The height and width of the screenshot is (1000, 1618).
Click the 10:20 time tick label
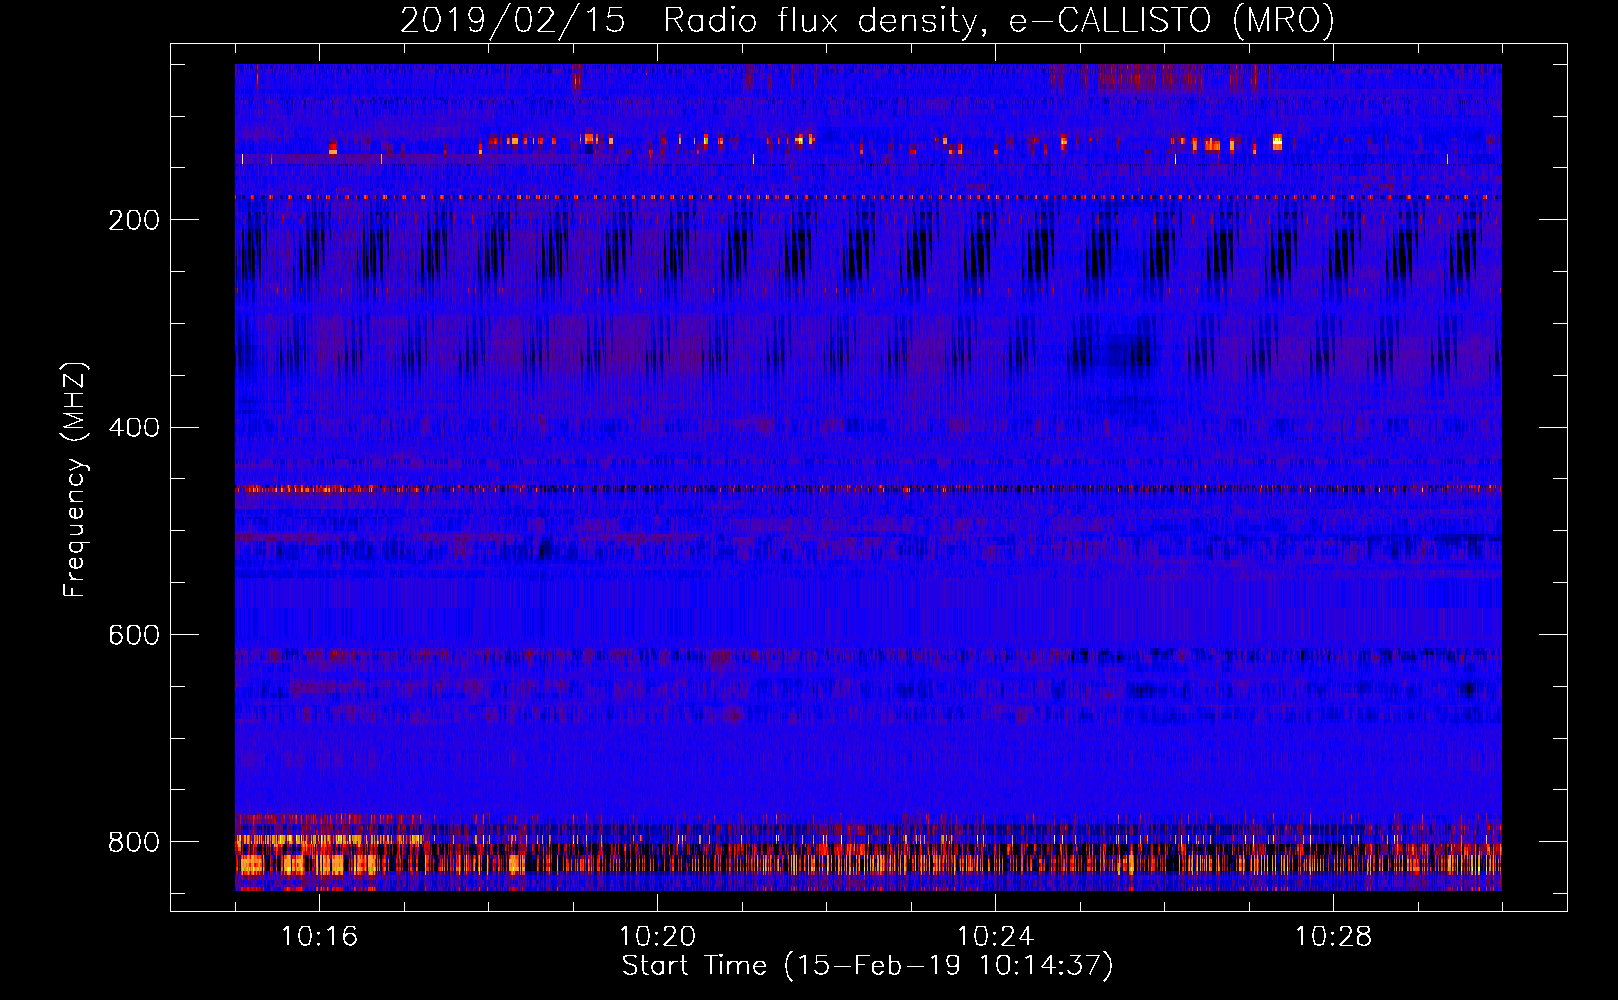point(657,936)
